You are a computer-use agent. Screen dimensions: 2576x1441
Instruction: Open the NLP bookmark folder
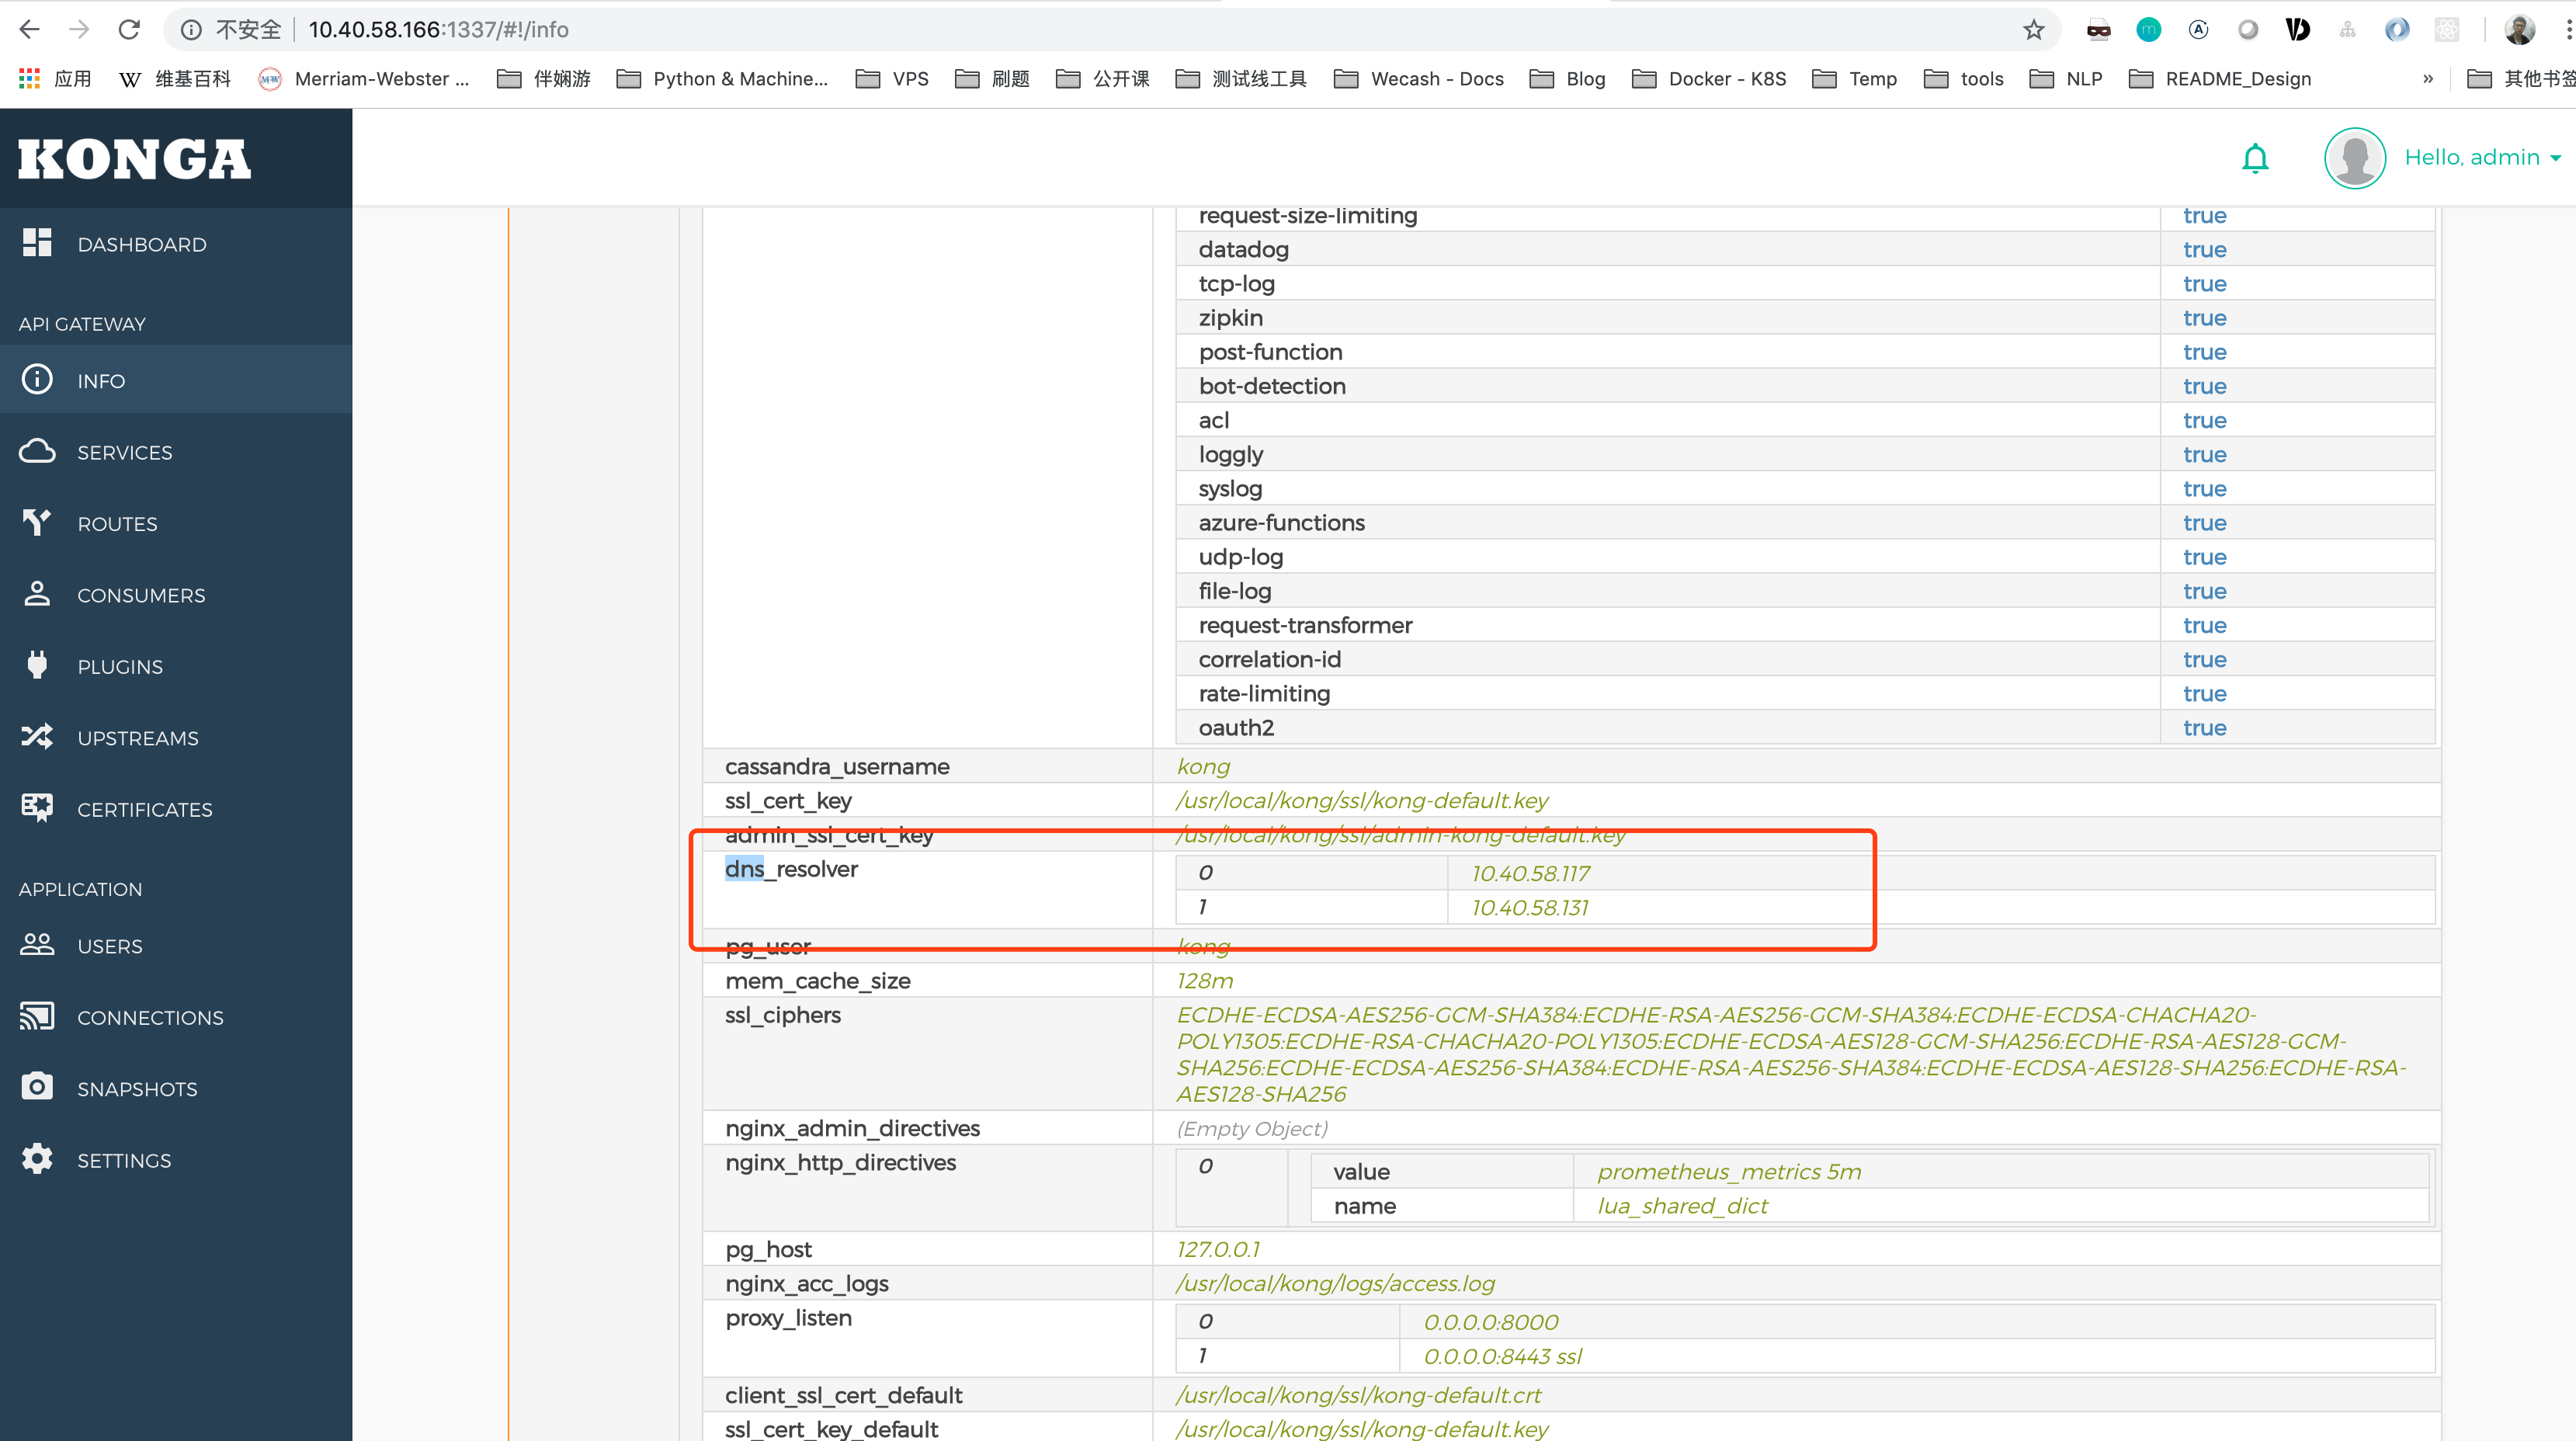(2065, 78)
